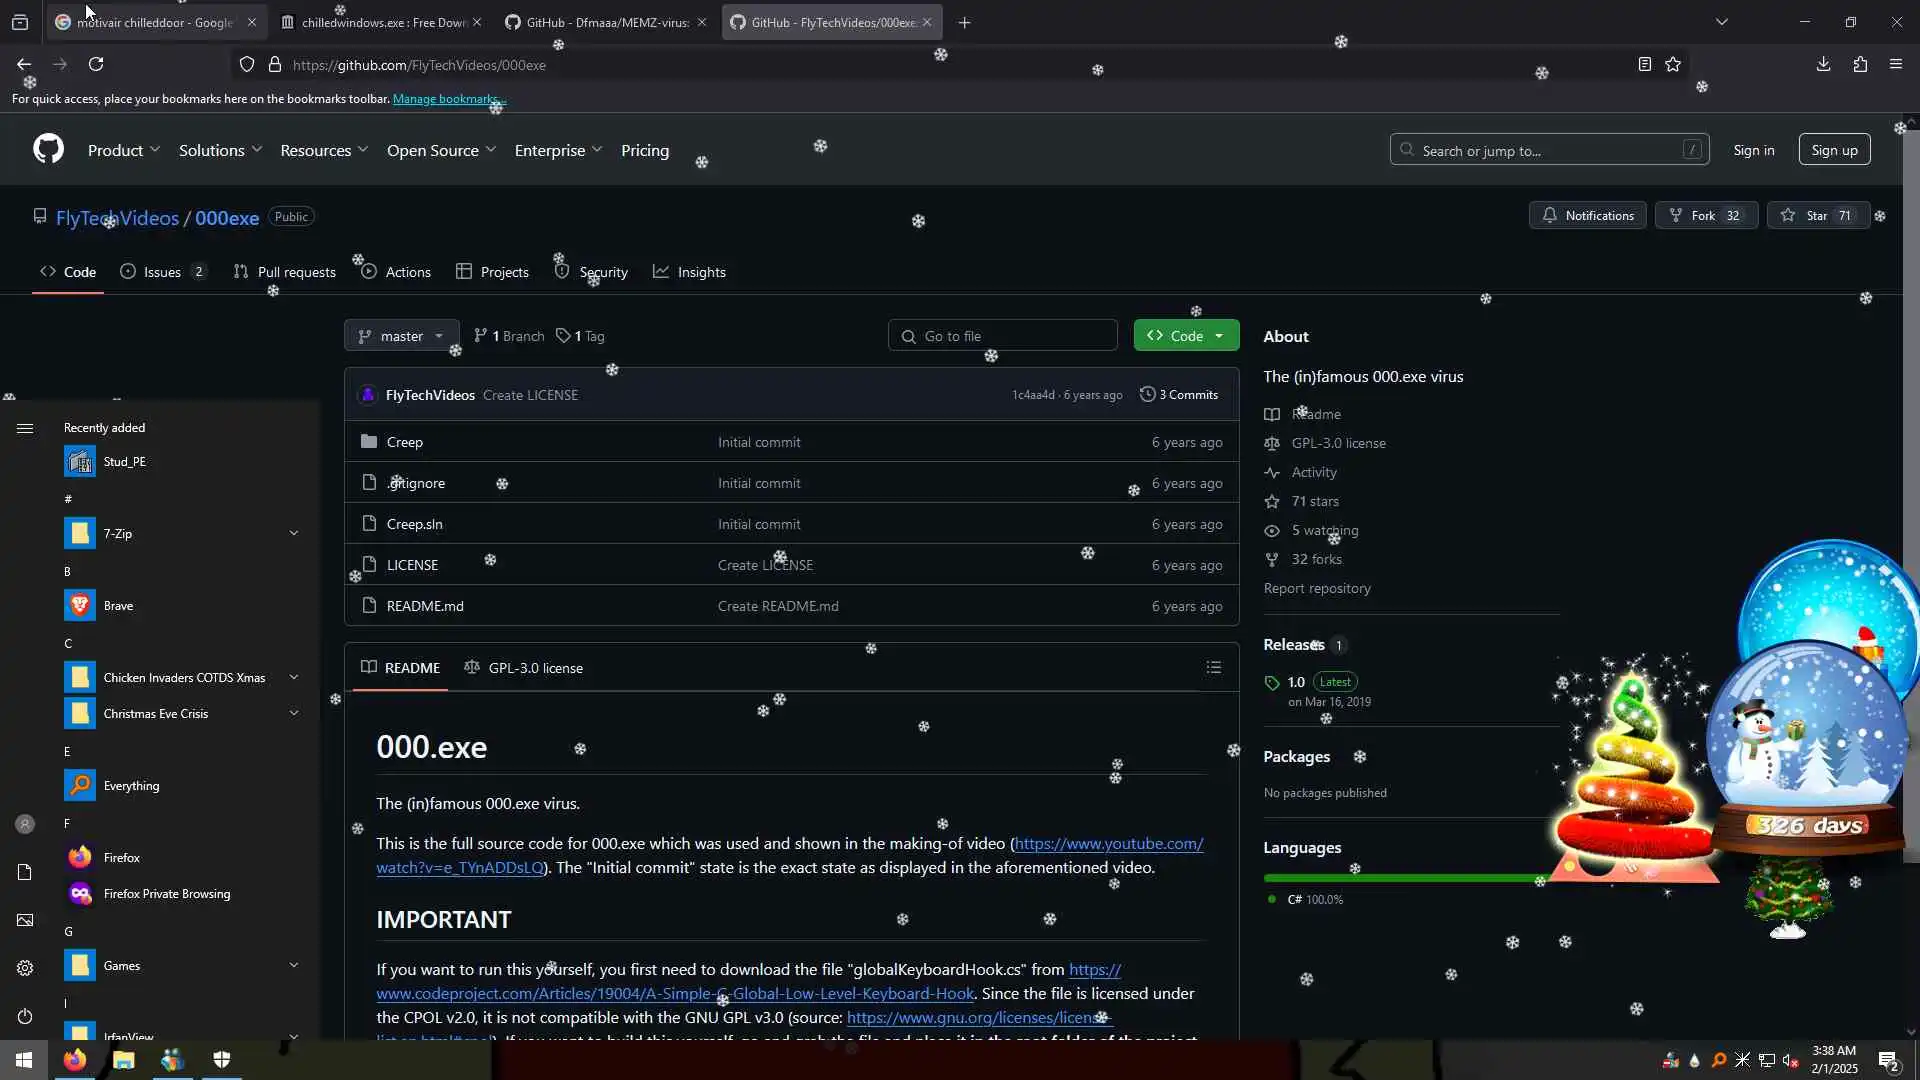
Task: Click the Firefox downloads arrow icon
Action: point(1823,65)
